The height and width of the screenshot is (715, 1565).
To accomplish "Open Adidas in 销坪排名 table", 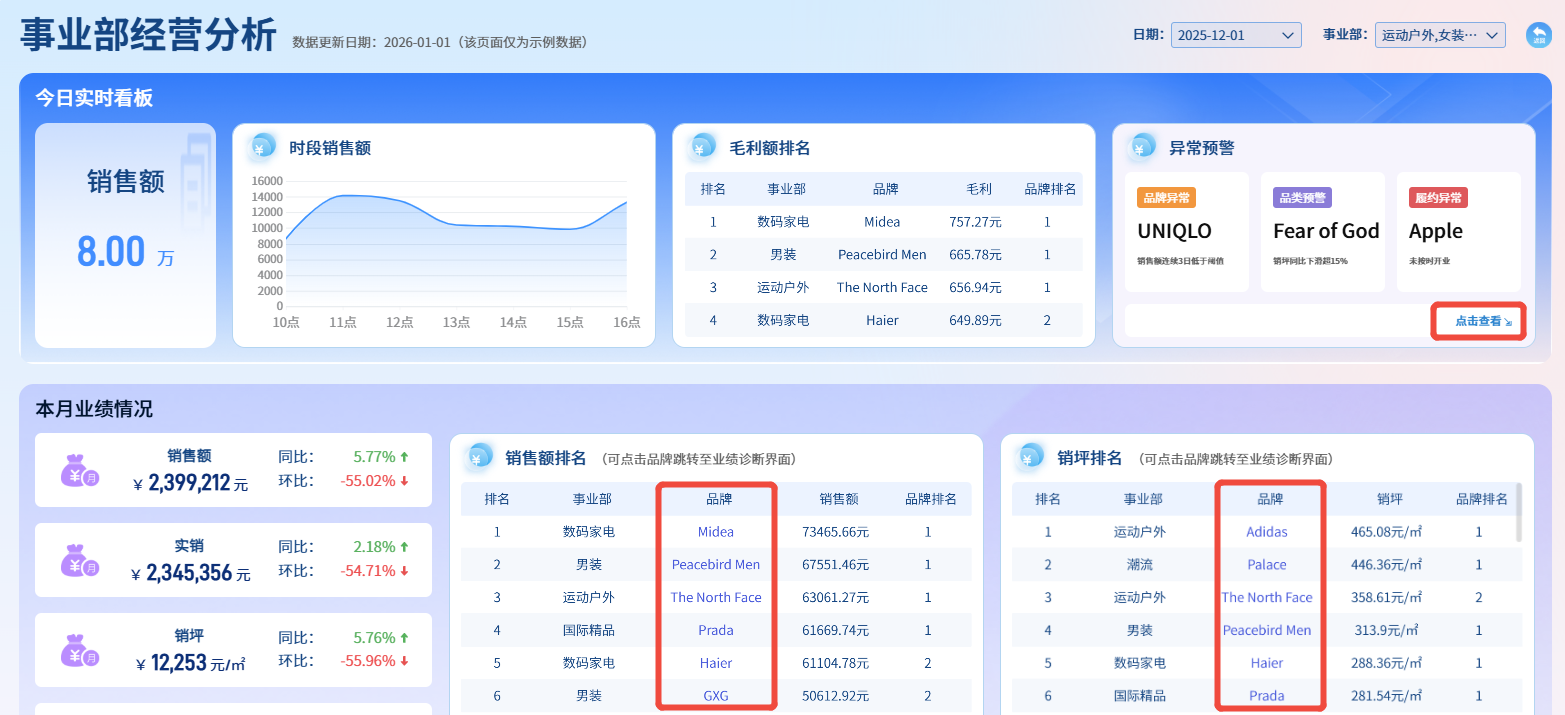I will [1267, 532].
